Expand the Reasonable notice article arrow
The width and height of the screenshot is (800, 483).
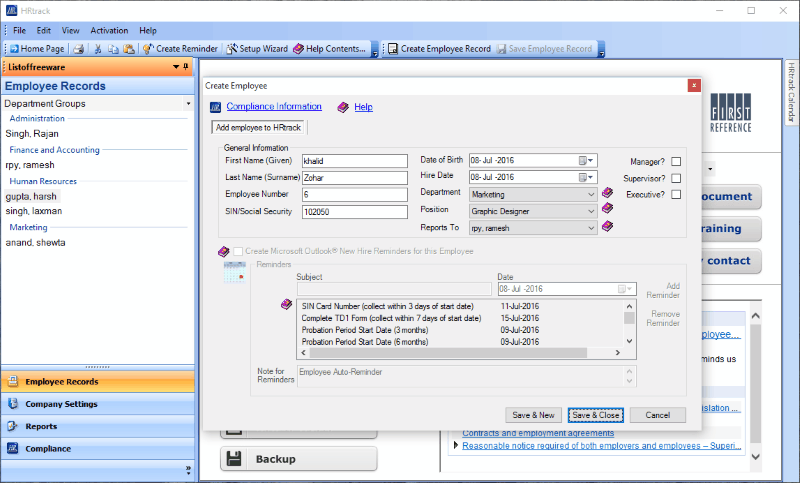[x=456, y=445]
